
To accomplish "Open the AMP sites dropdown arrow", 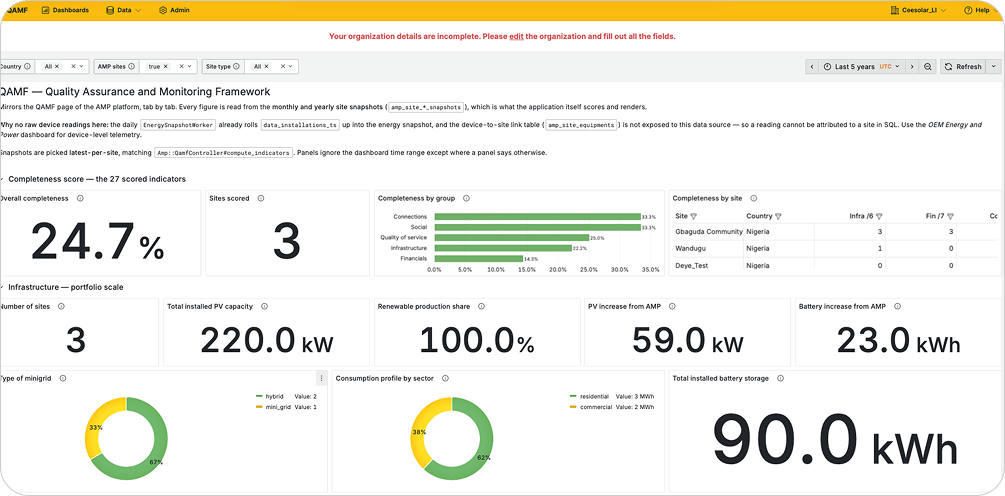I will point(191,67).
